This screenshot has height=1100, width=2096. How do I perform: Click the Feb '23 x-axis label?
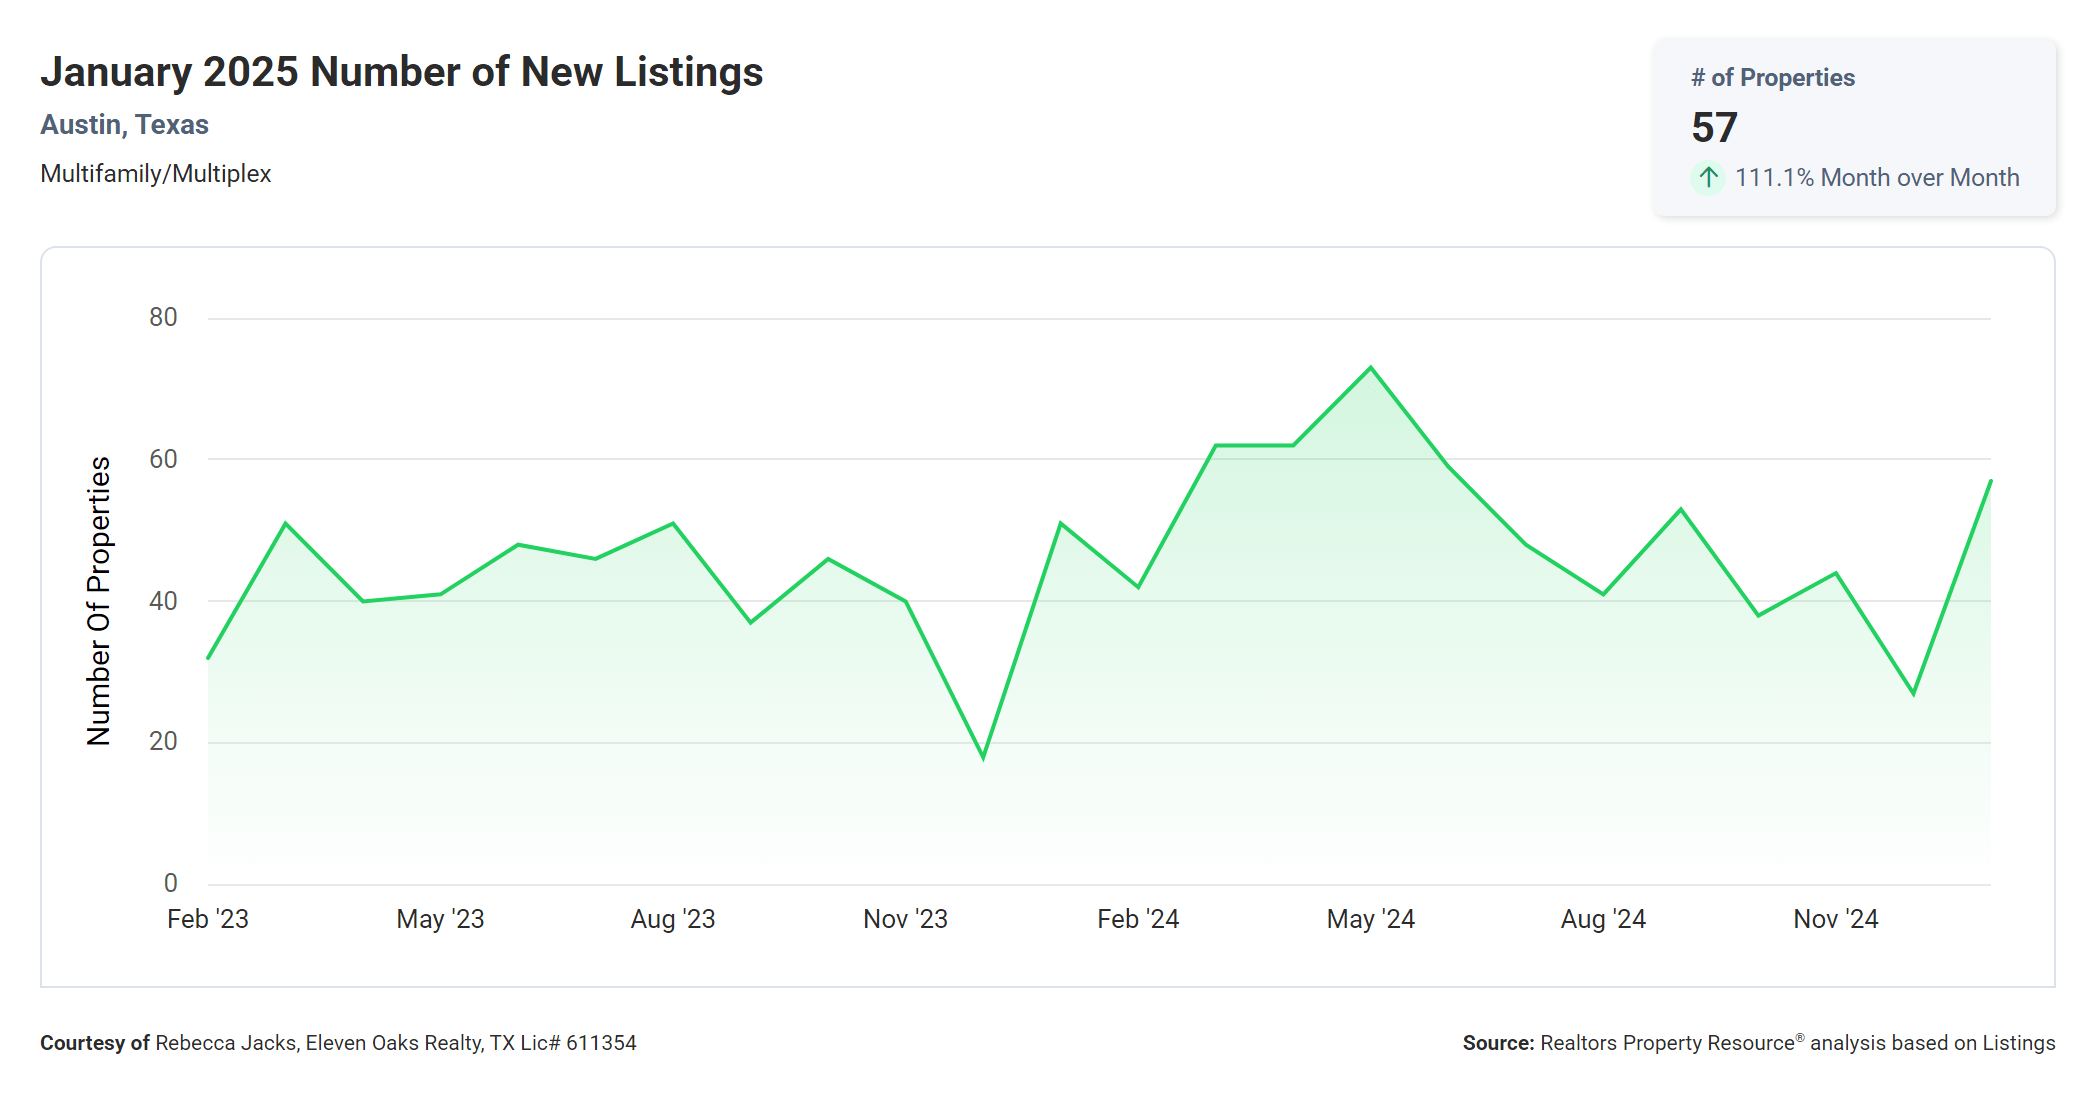pos(208,919)
